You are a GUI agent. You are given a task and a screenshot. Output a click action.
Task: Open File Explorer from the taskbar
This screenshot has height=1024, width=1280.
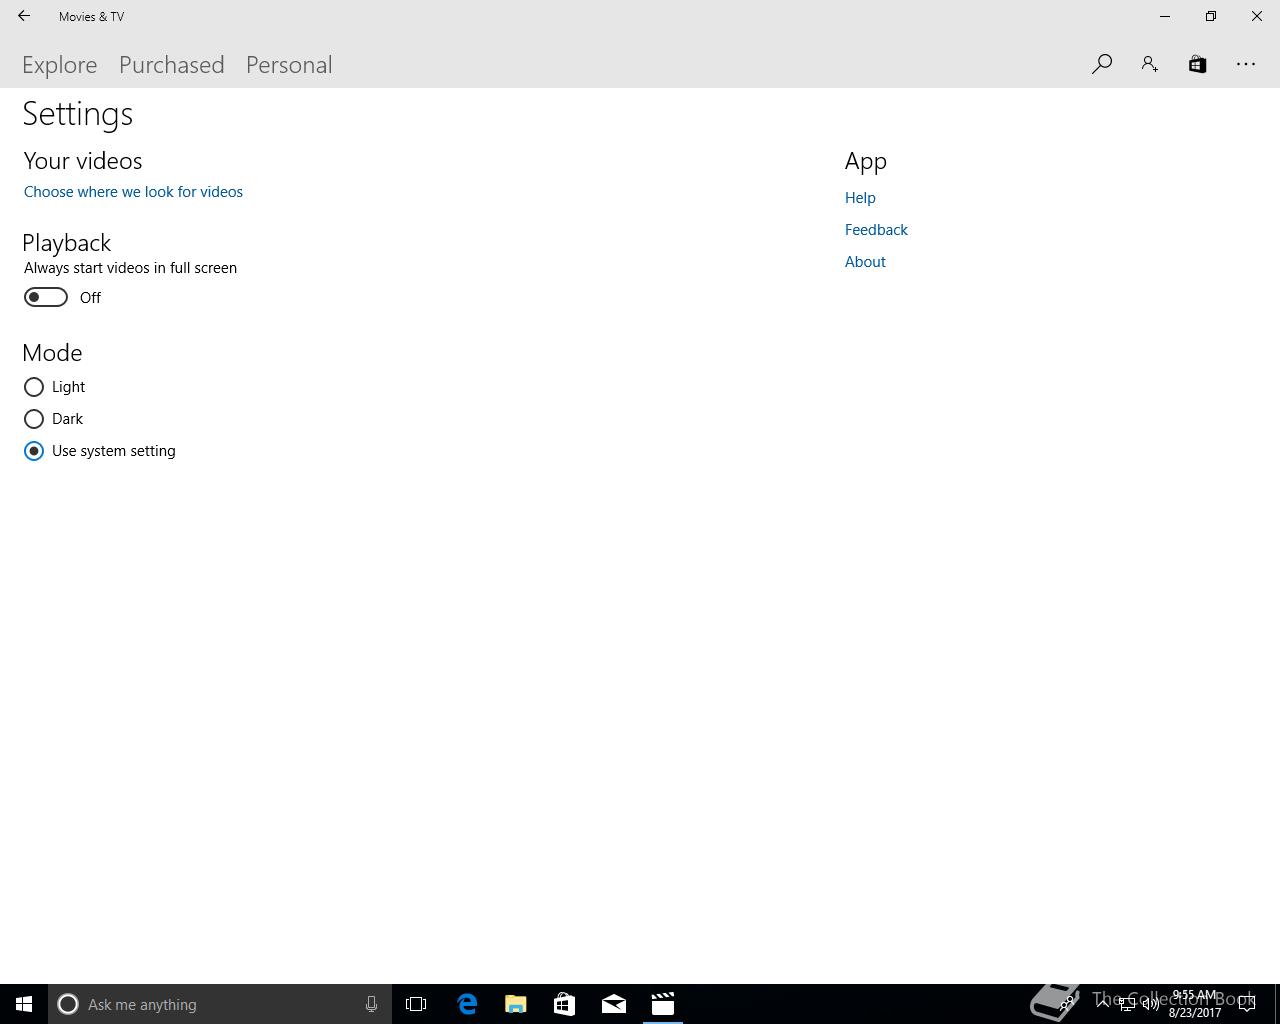pos(516,1004)
